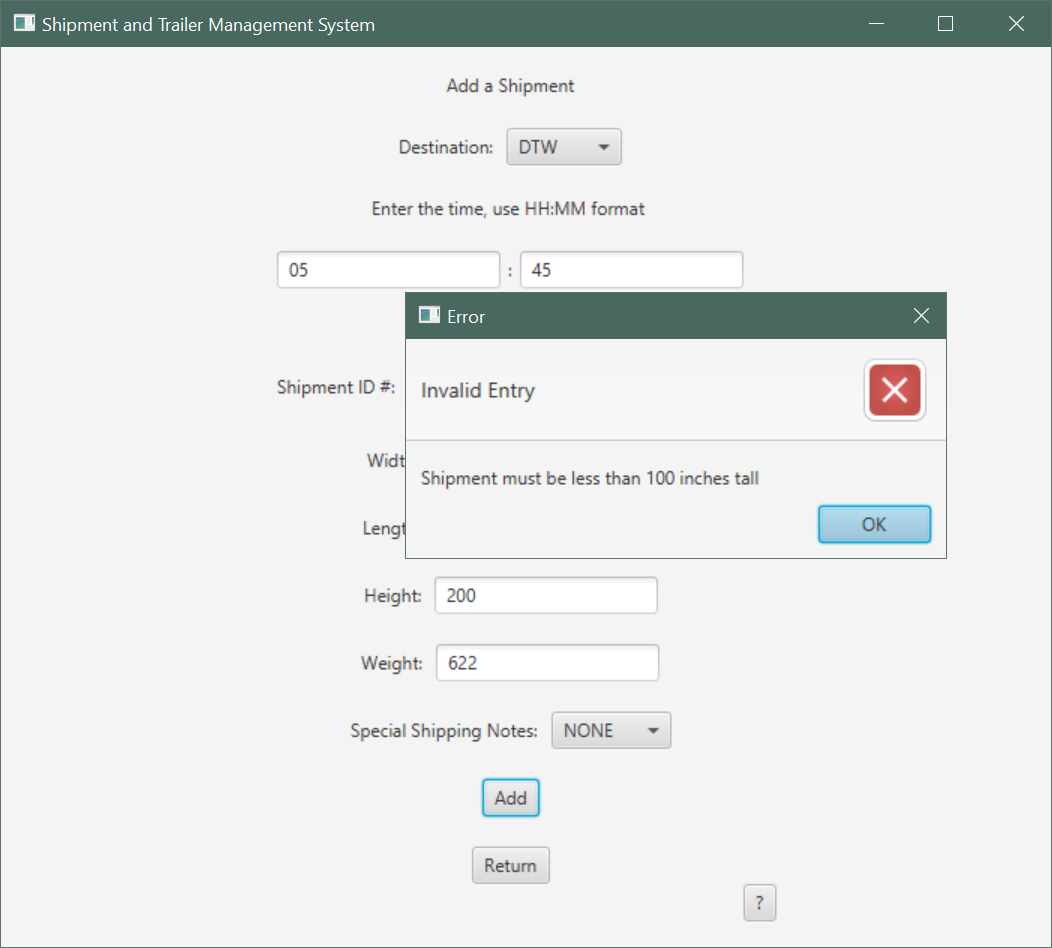Click the Invalid Entry message text
The height and width of the screenshot is (948, 1052).
tap(477, 390)
